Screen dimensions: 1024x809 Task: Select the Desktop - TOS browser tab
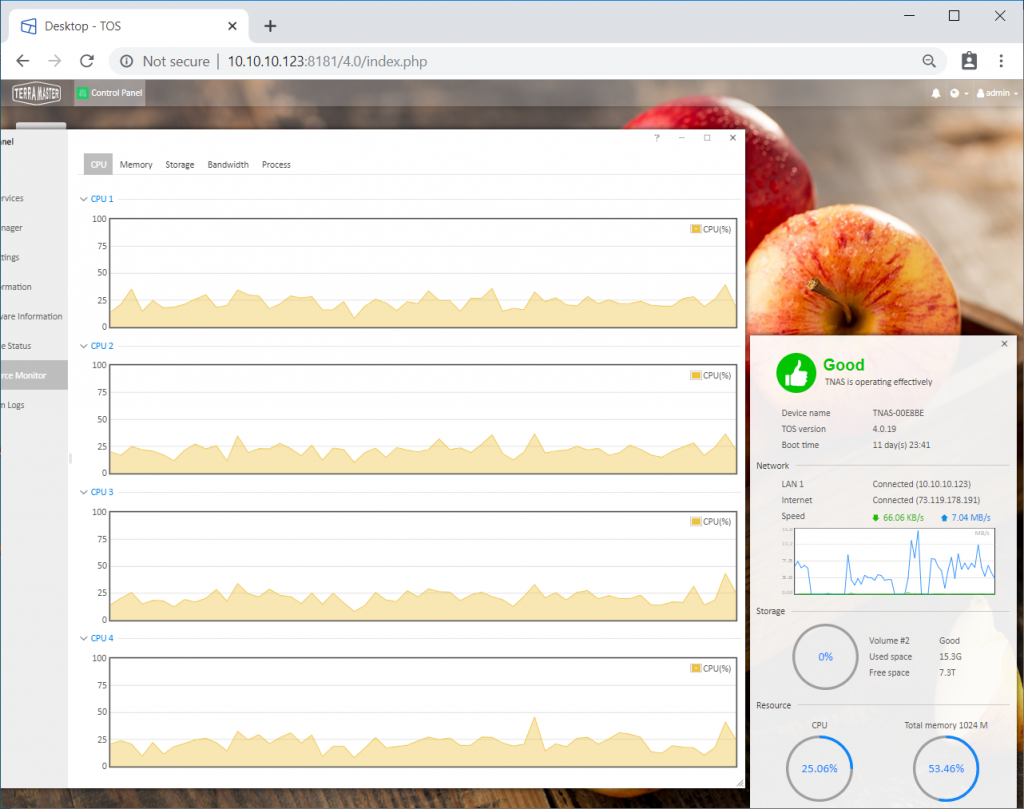129,26
